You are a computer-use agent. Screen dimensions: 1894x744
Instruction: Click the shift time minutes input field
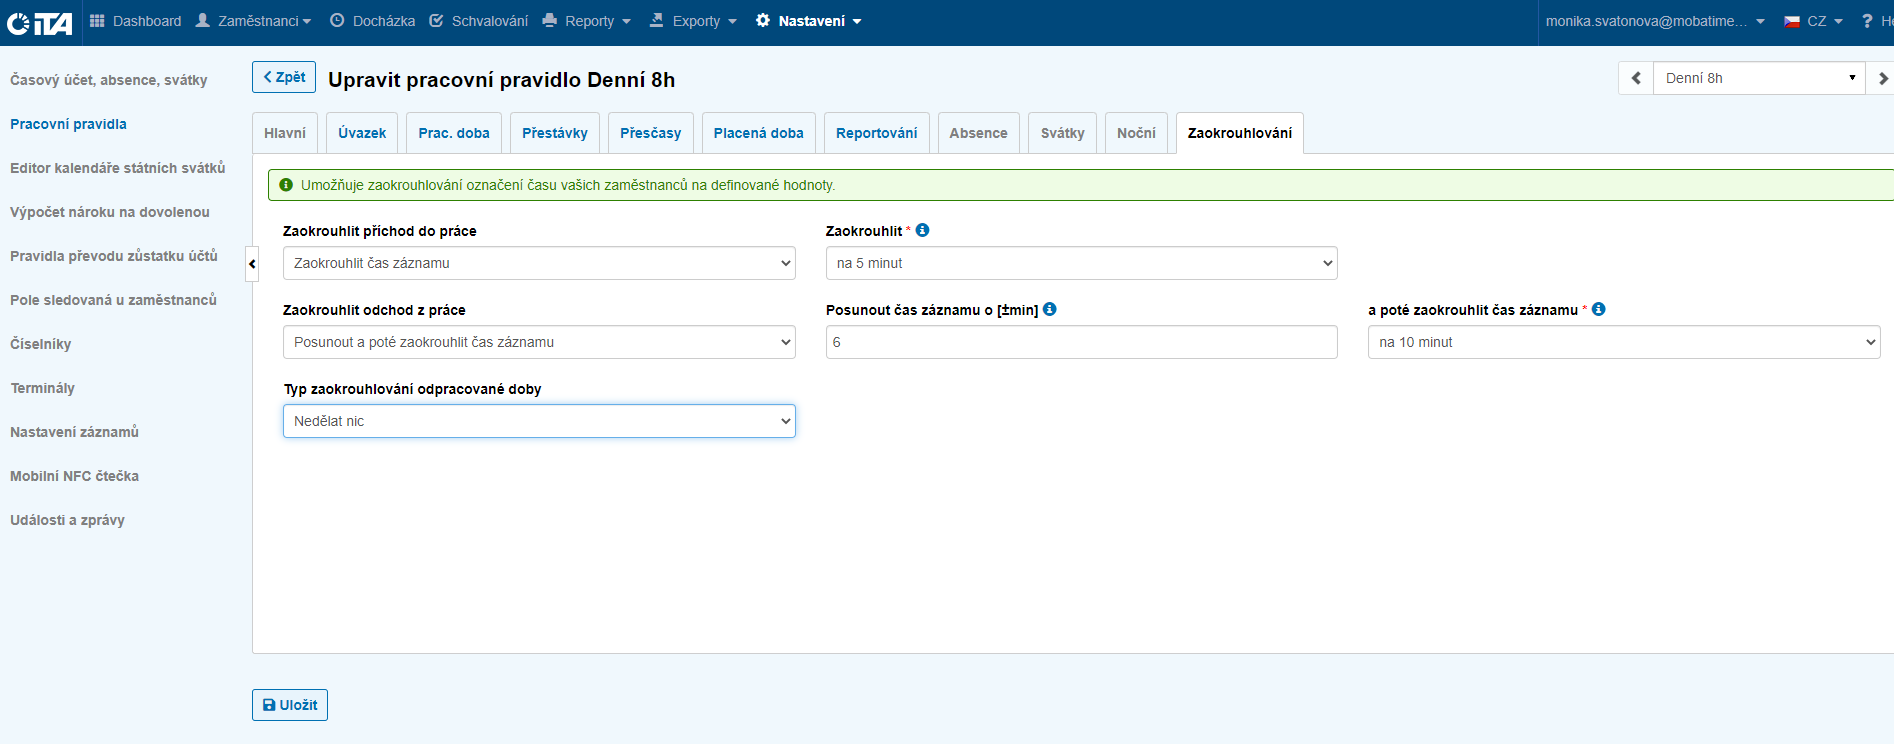[1081, 342]
